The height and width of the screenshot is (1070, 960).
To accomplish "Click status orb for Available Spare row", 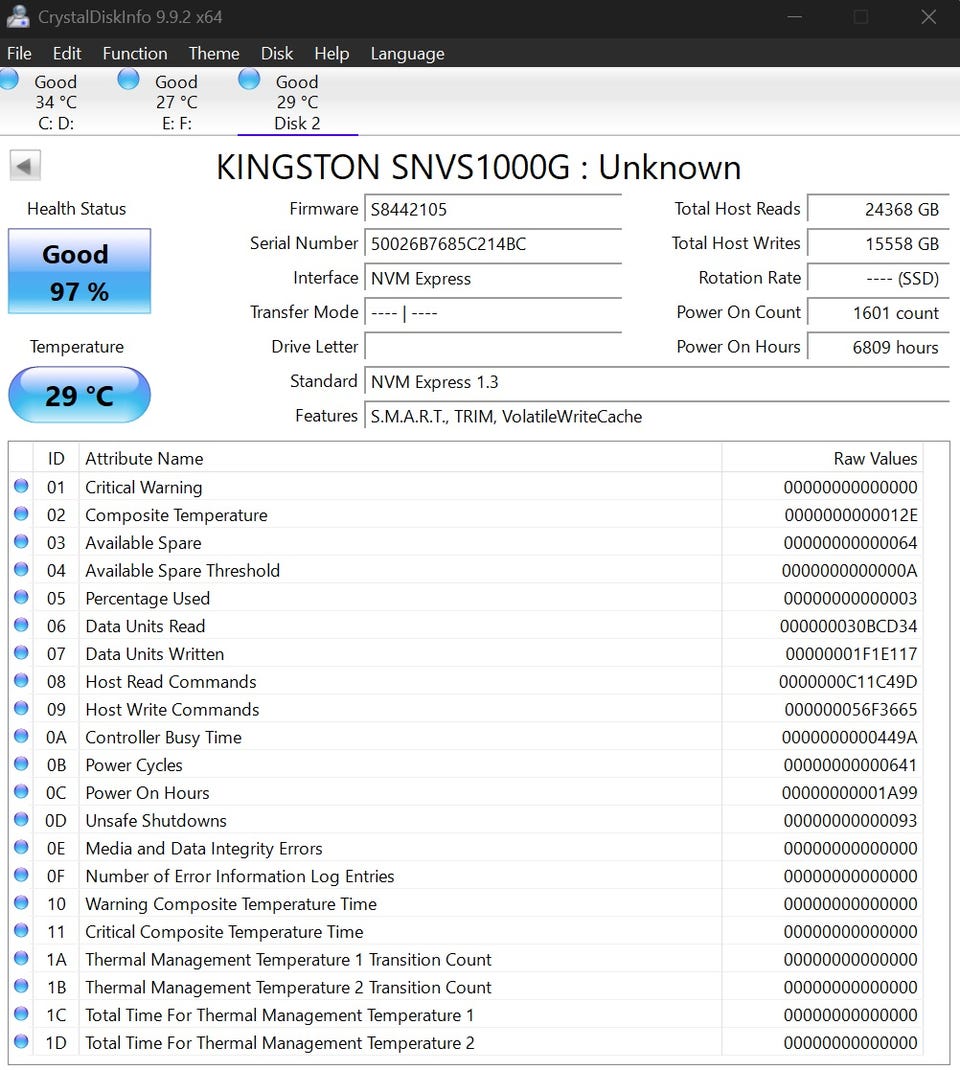I will [x=21, y=542].
